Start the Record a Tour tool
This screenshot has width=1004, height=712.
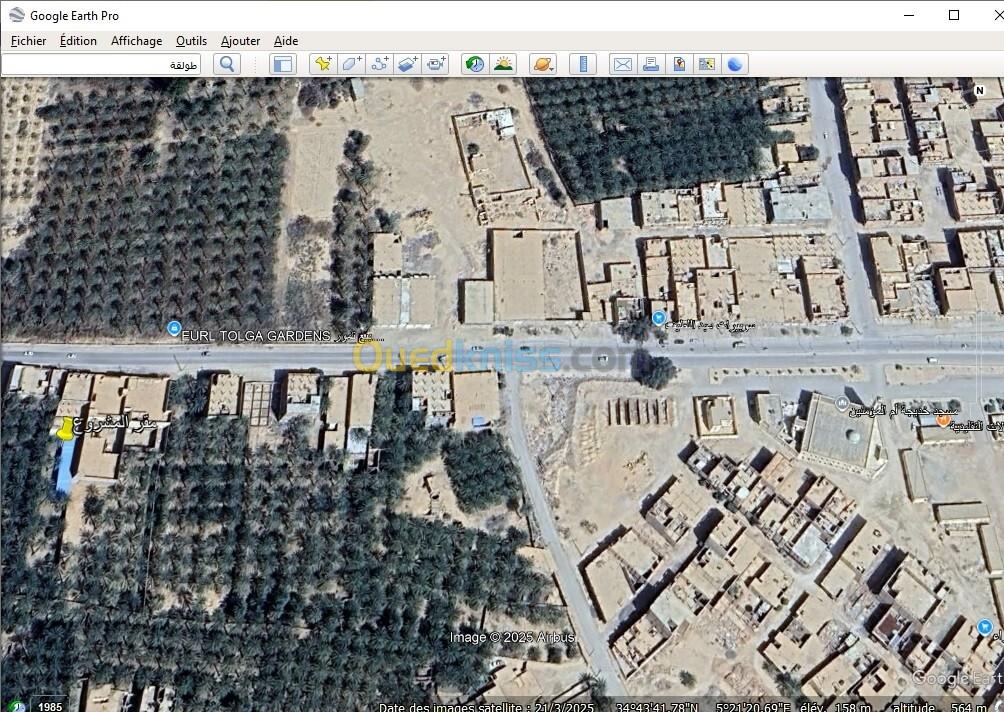[436, 64]
